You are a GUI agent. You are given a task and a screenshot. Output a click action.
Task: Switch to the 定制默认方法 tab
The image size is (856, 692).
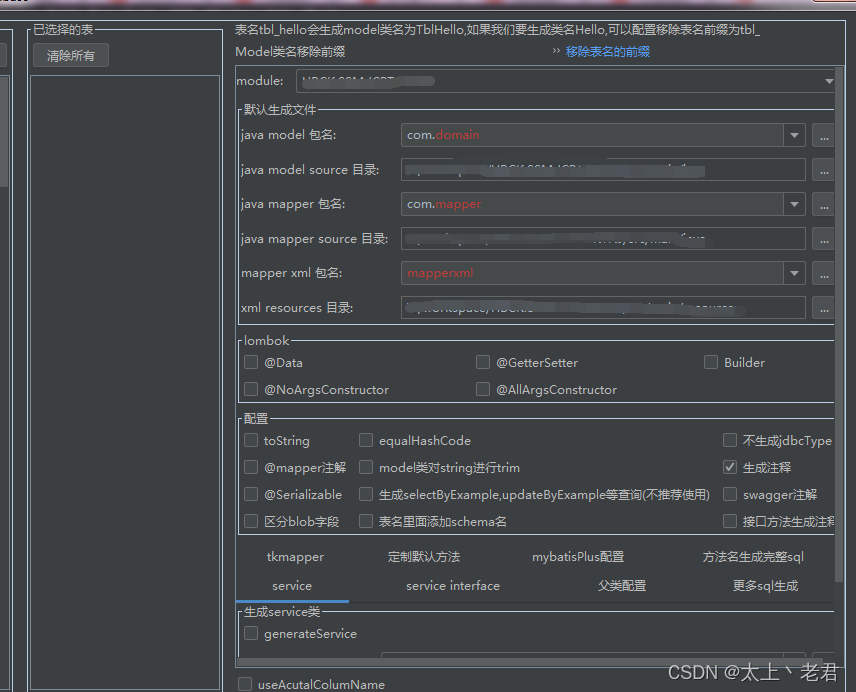coord(424,557)
